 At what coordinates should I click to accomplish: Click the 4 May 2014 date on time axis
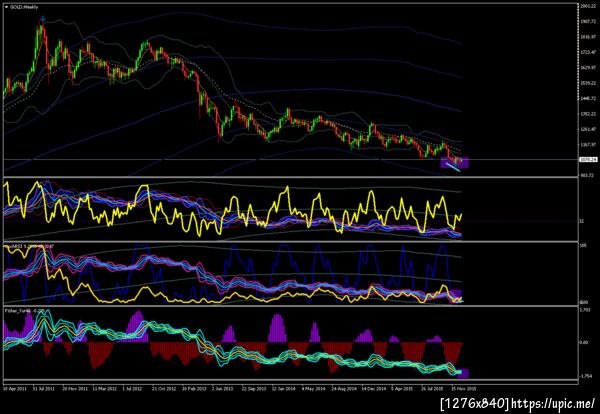(x=313, y=388)
